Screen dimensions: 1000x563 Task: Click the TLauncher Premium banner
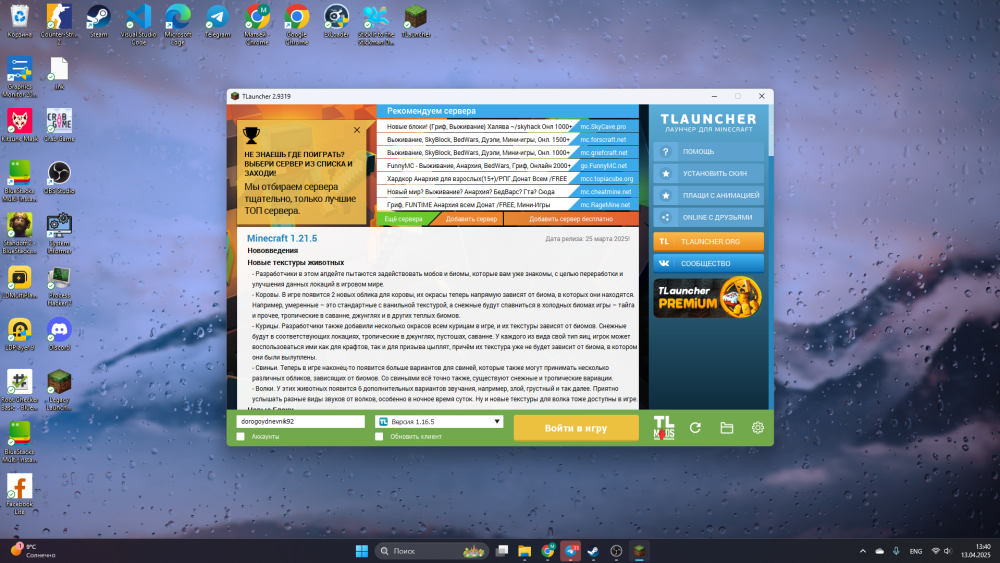709,297
